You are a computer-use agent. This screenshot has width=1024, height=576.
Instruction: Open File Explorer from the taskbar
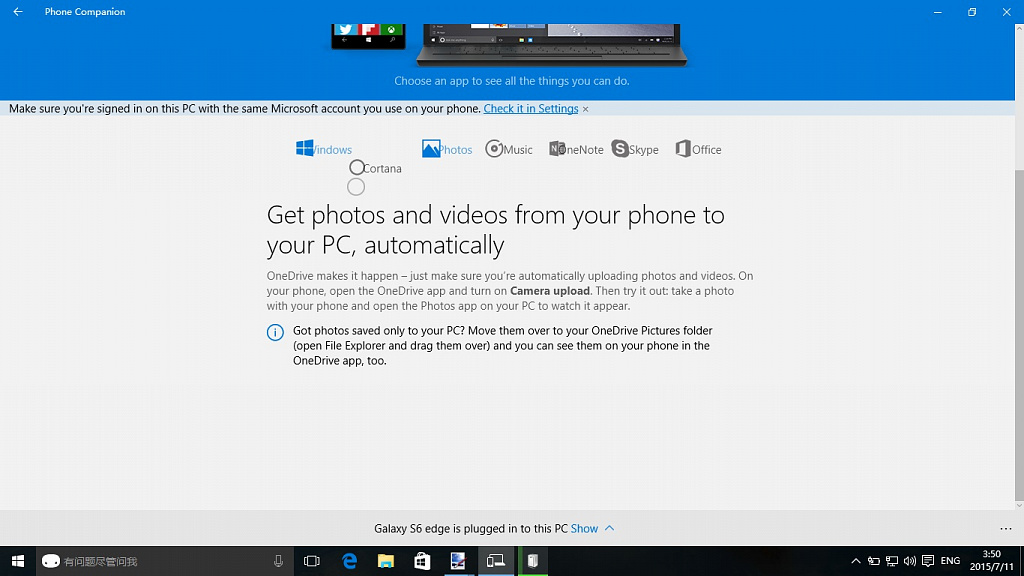coord(386,561)
